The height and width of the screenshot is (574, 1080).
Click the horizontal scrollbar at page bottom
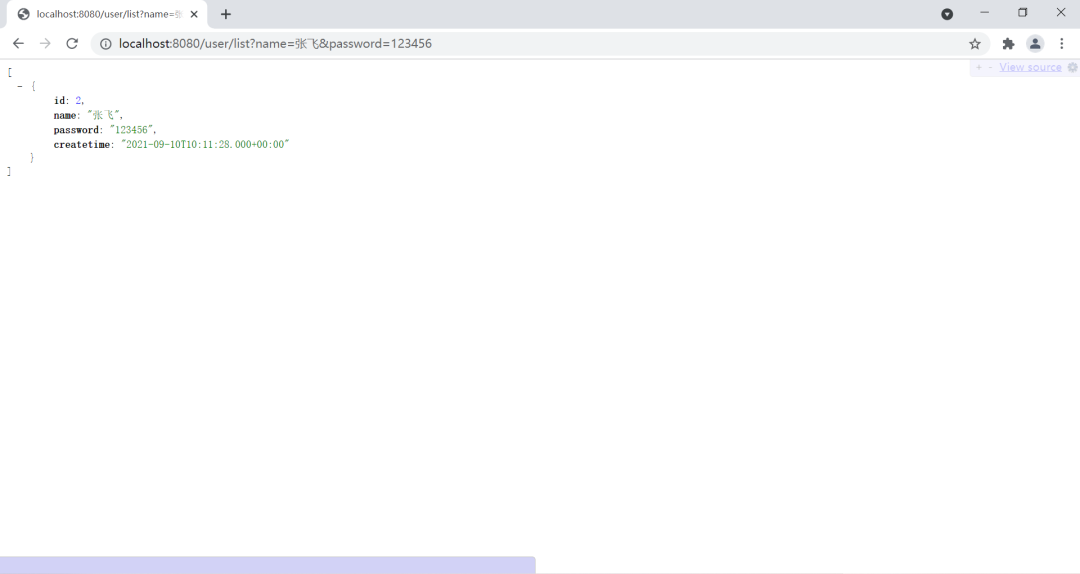(x=267, y=565)
